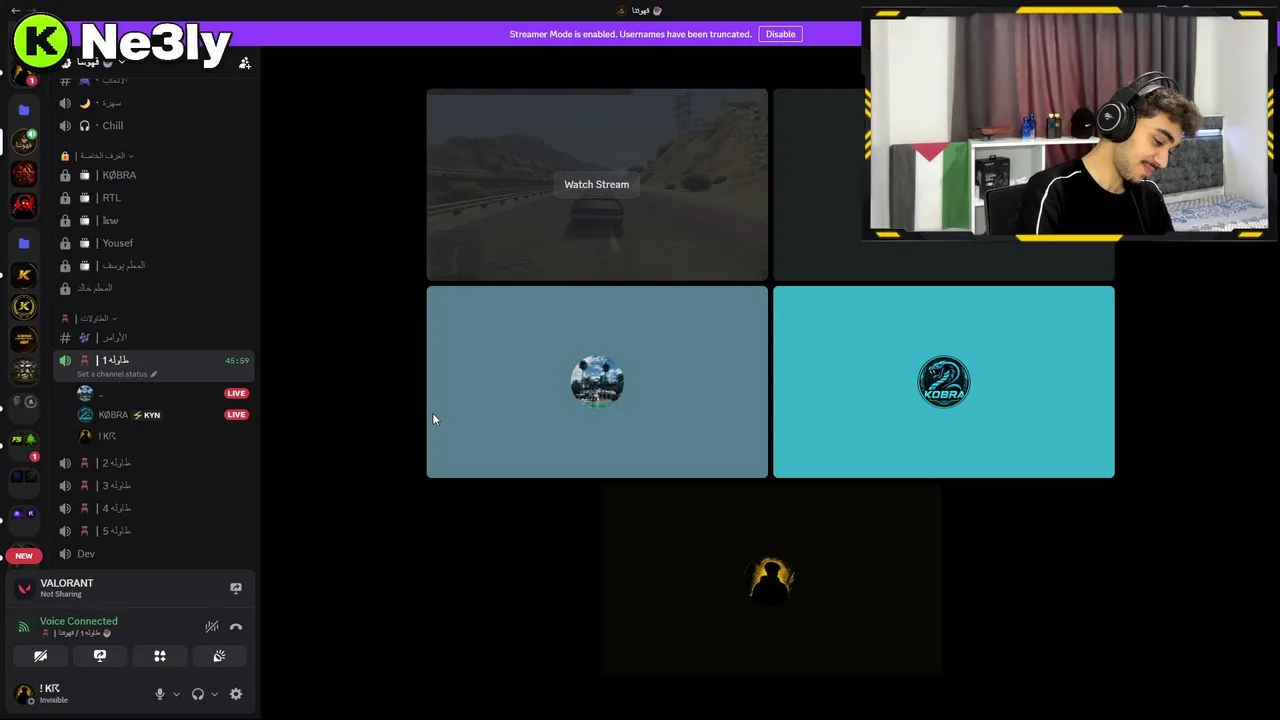1280x720 pixels.
Task: Select KØBRA user in voice channel list
Action: click(x=163, y=415)
